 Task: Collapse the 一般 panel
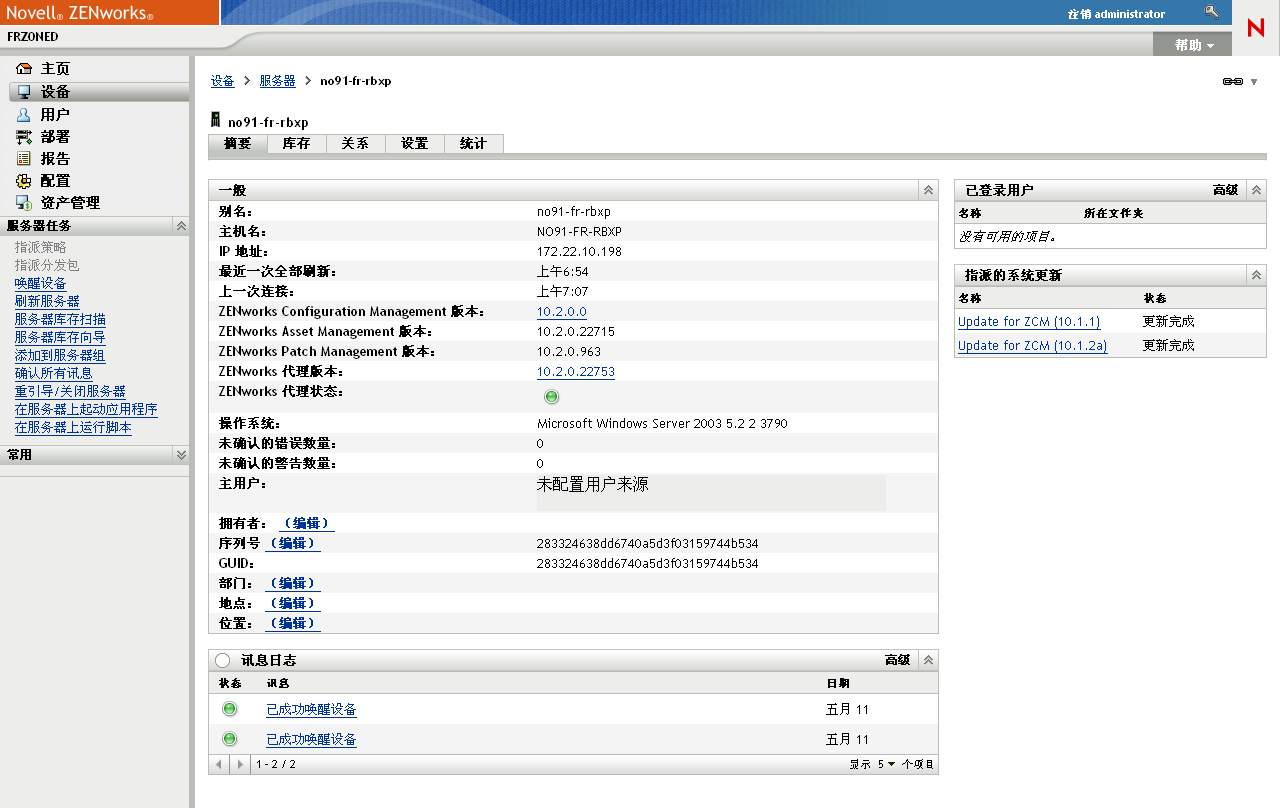click(x=928, y=189)
